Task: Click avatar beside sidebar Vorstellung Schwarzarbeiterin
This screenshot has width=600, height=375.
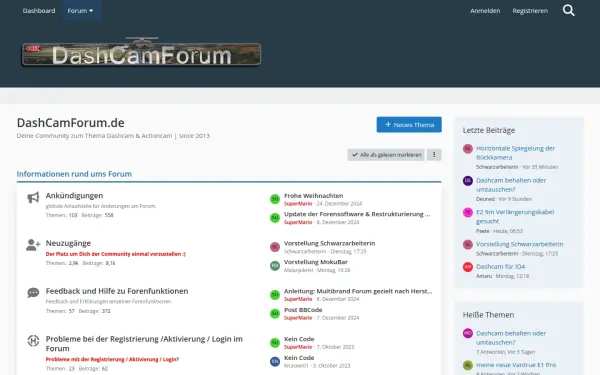Action: (x=468, y=244)
